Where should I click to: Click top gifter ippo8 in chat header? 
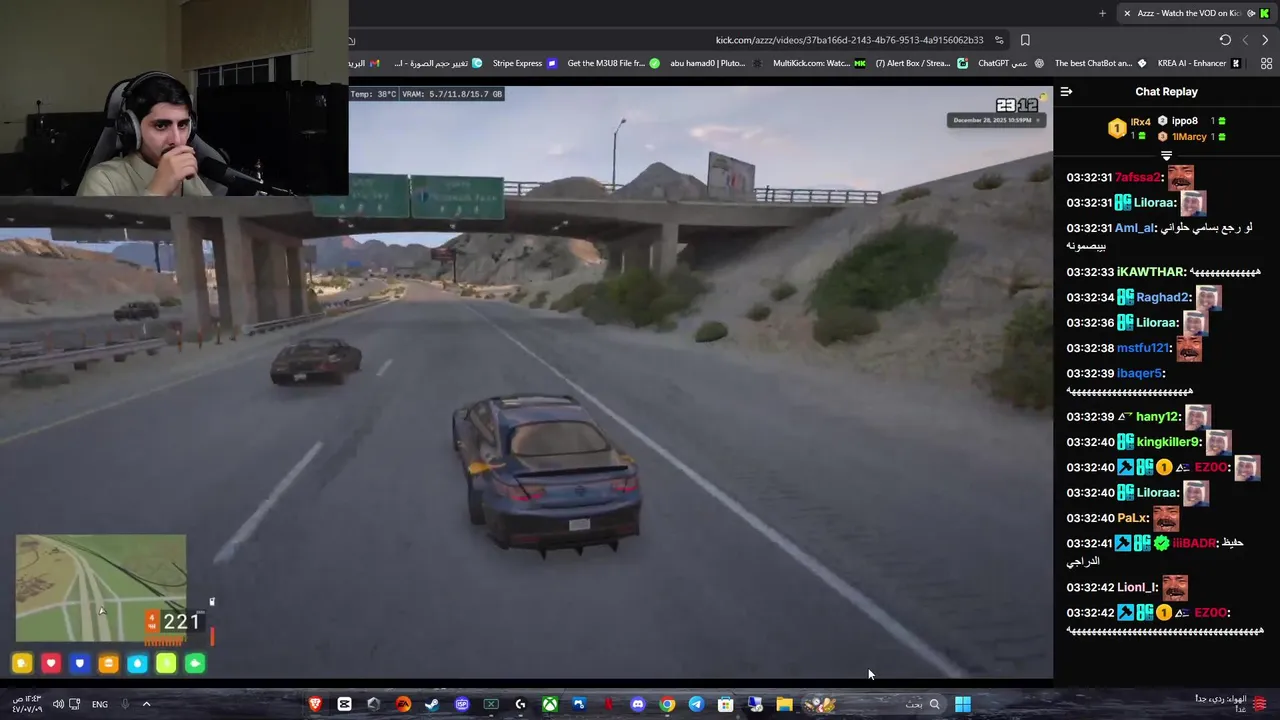(1185, 121)
